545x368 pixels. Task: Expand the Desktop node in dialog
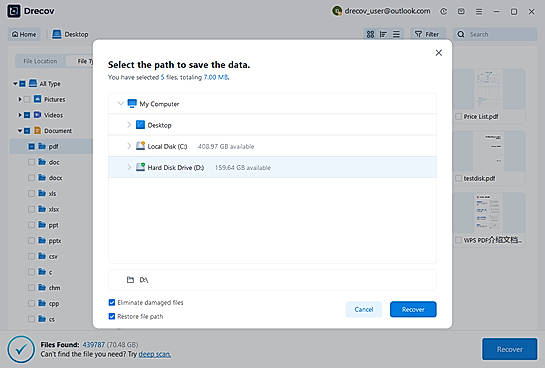[129, 124]
